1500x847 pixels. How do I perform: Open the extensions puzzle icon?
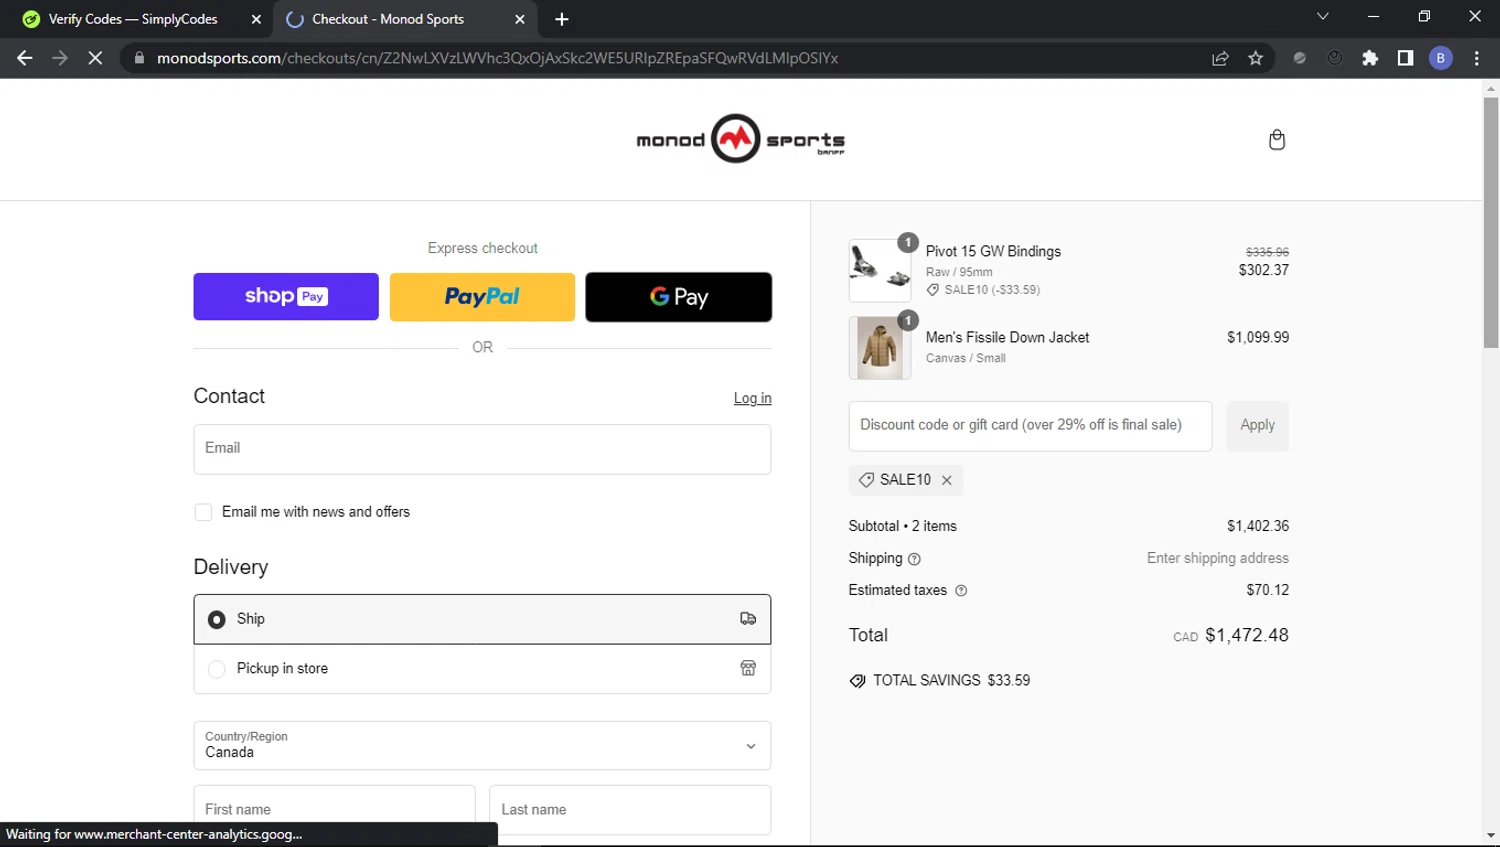(x=1370, y=58)
